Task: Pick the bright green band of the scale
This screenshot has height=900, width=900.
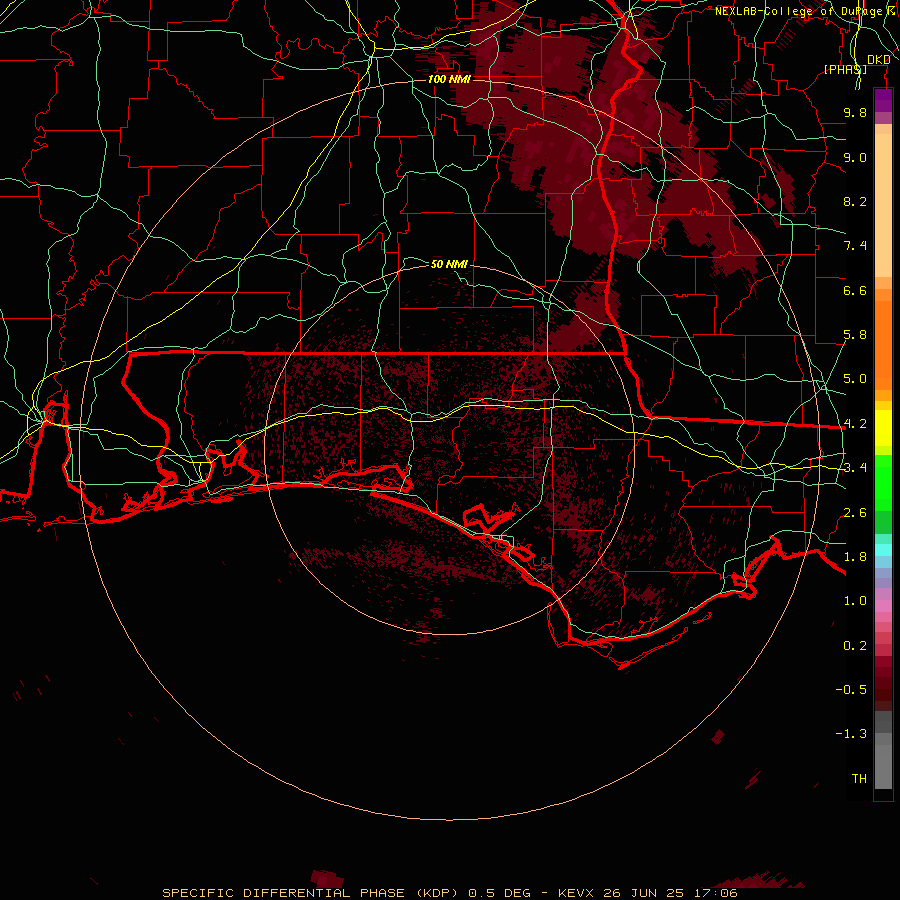Action: (x=883, y=483)
